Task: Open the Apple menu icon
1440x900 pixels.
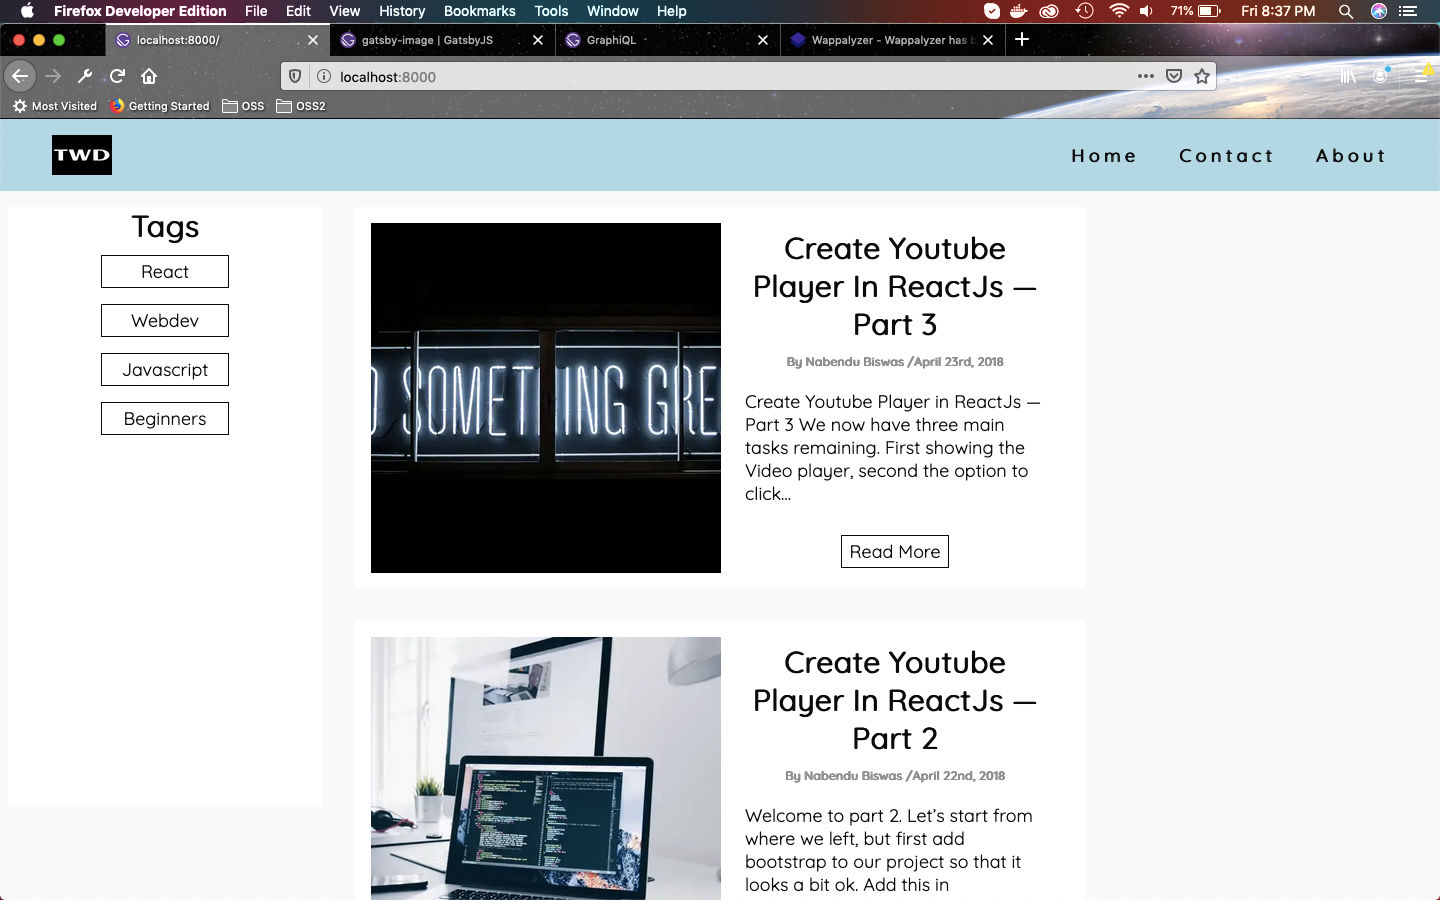Action: click(27, 11)
